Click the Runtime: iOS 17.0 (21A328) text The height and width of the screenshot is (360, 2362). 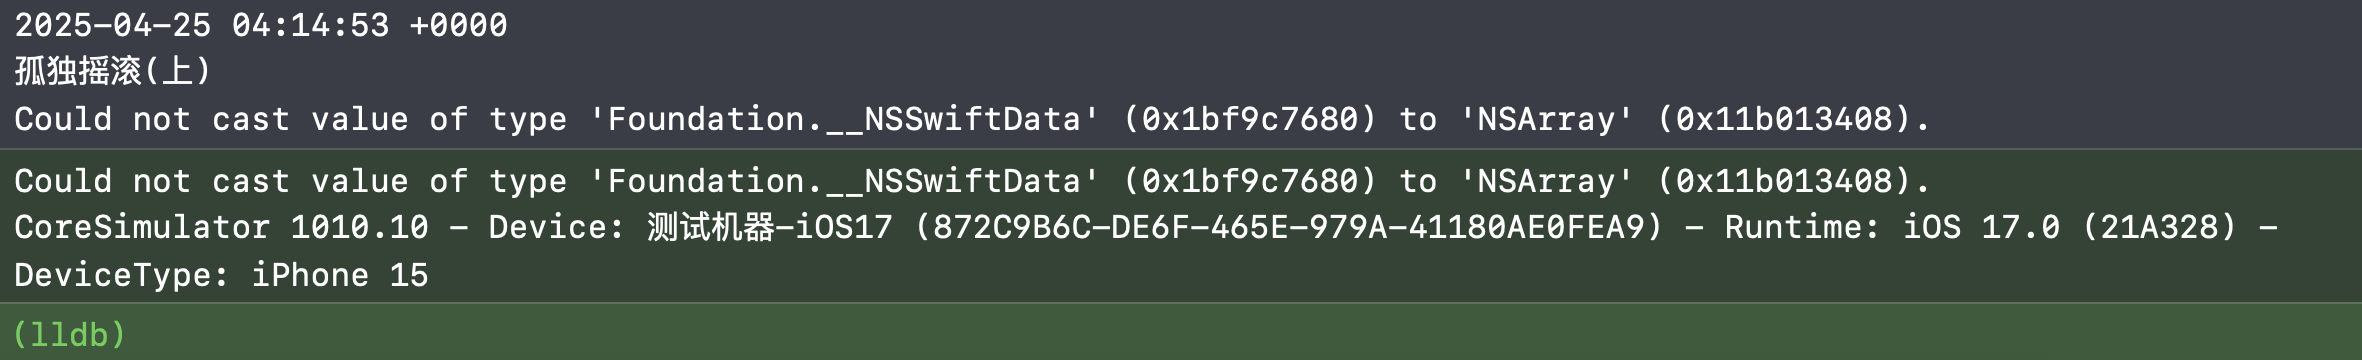click(1981, 227)
